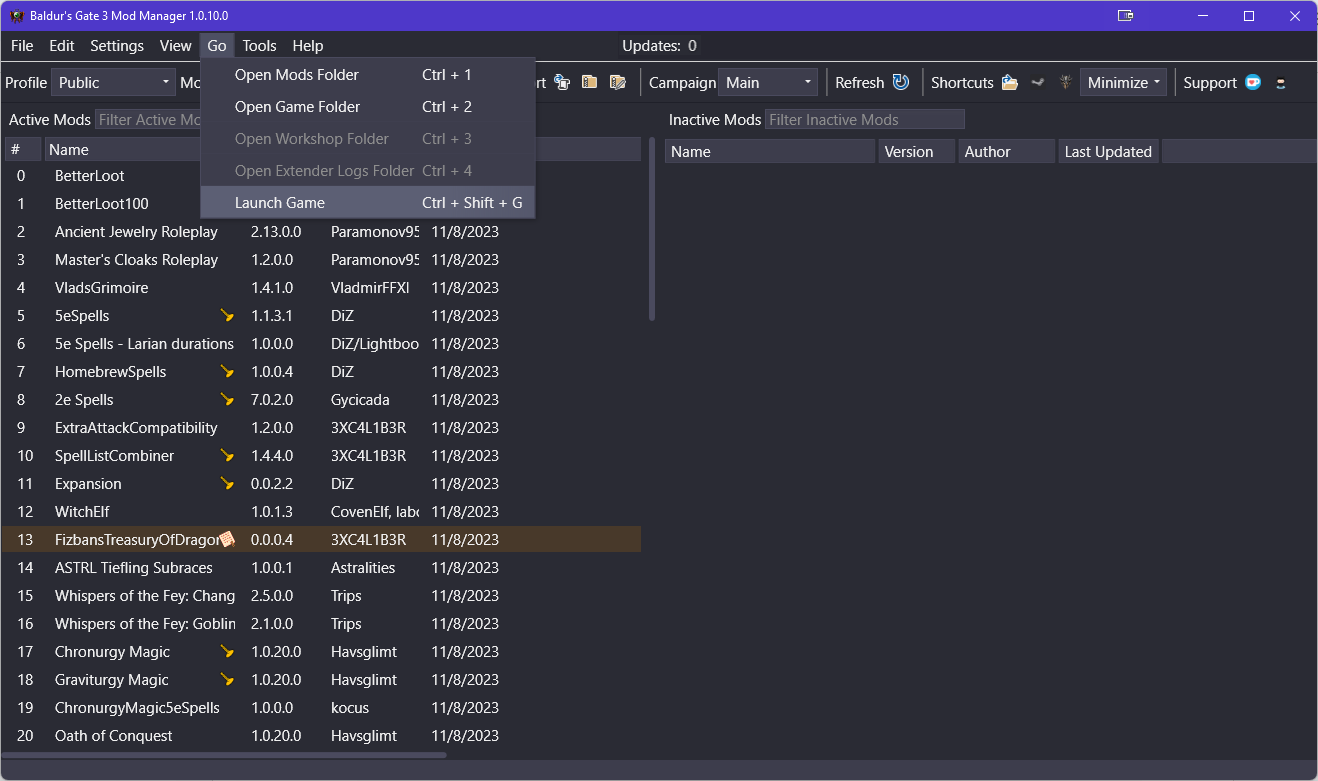Expand the Minimize dropdown button
This screenshot has height=781, width=1318.
[x=1123, y=83]
